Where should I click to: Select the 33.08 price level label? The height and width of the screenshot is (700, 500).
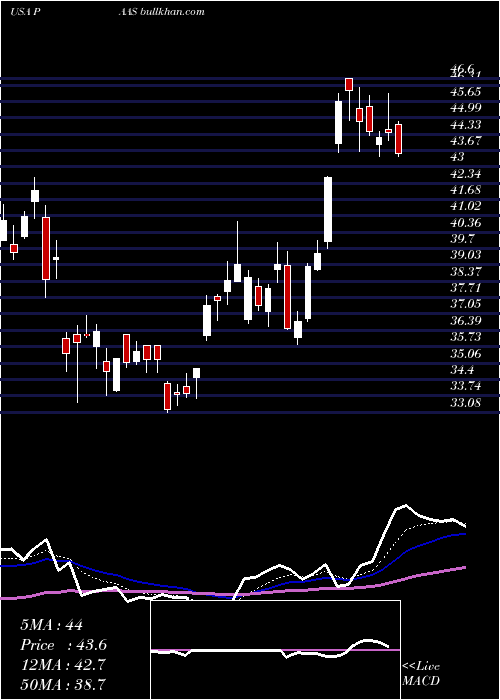tap(466, 403)
